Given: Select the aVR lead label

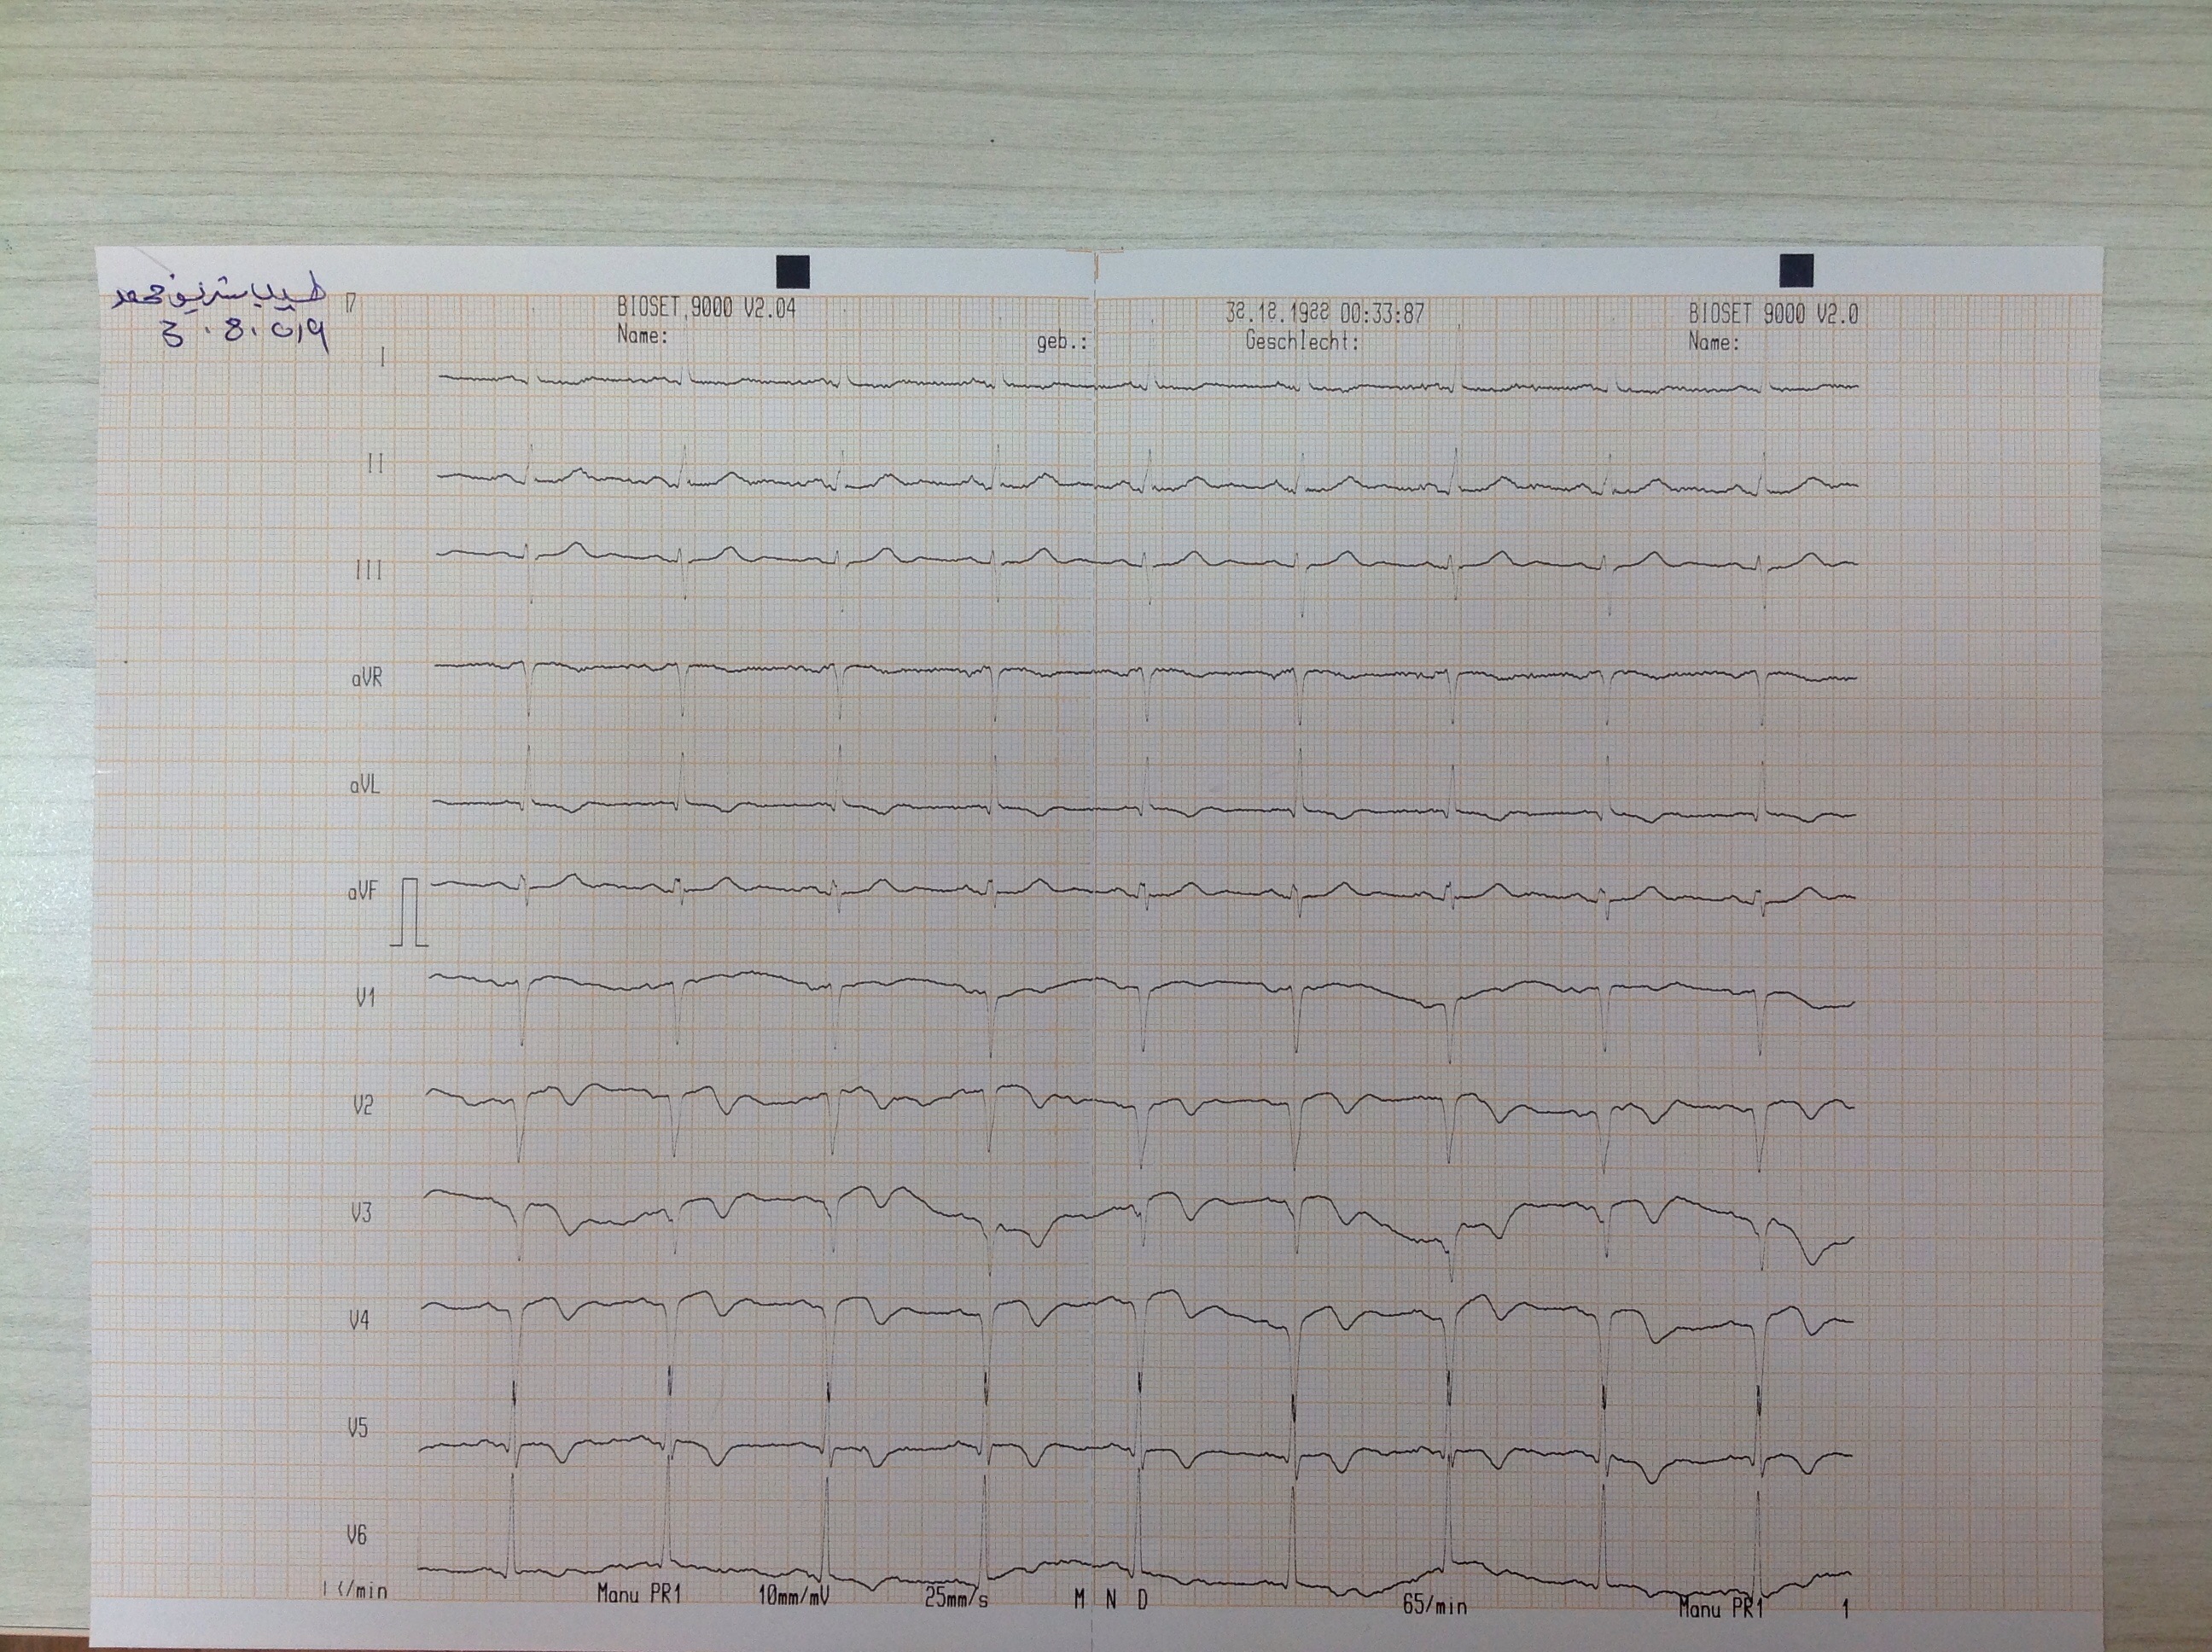Looking at the screenshot, I should click(366, 678).
